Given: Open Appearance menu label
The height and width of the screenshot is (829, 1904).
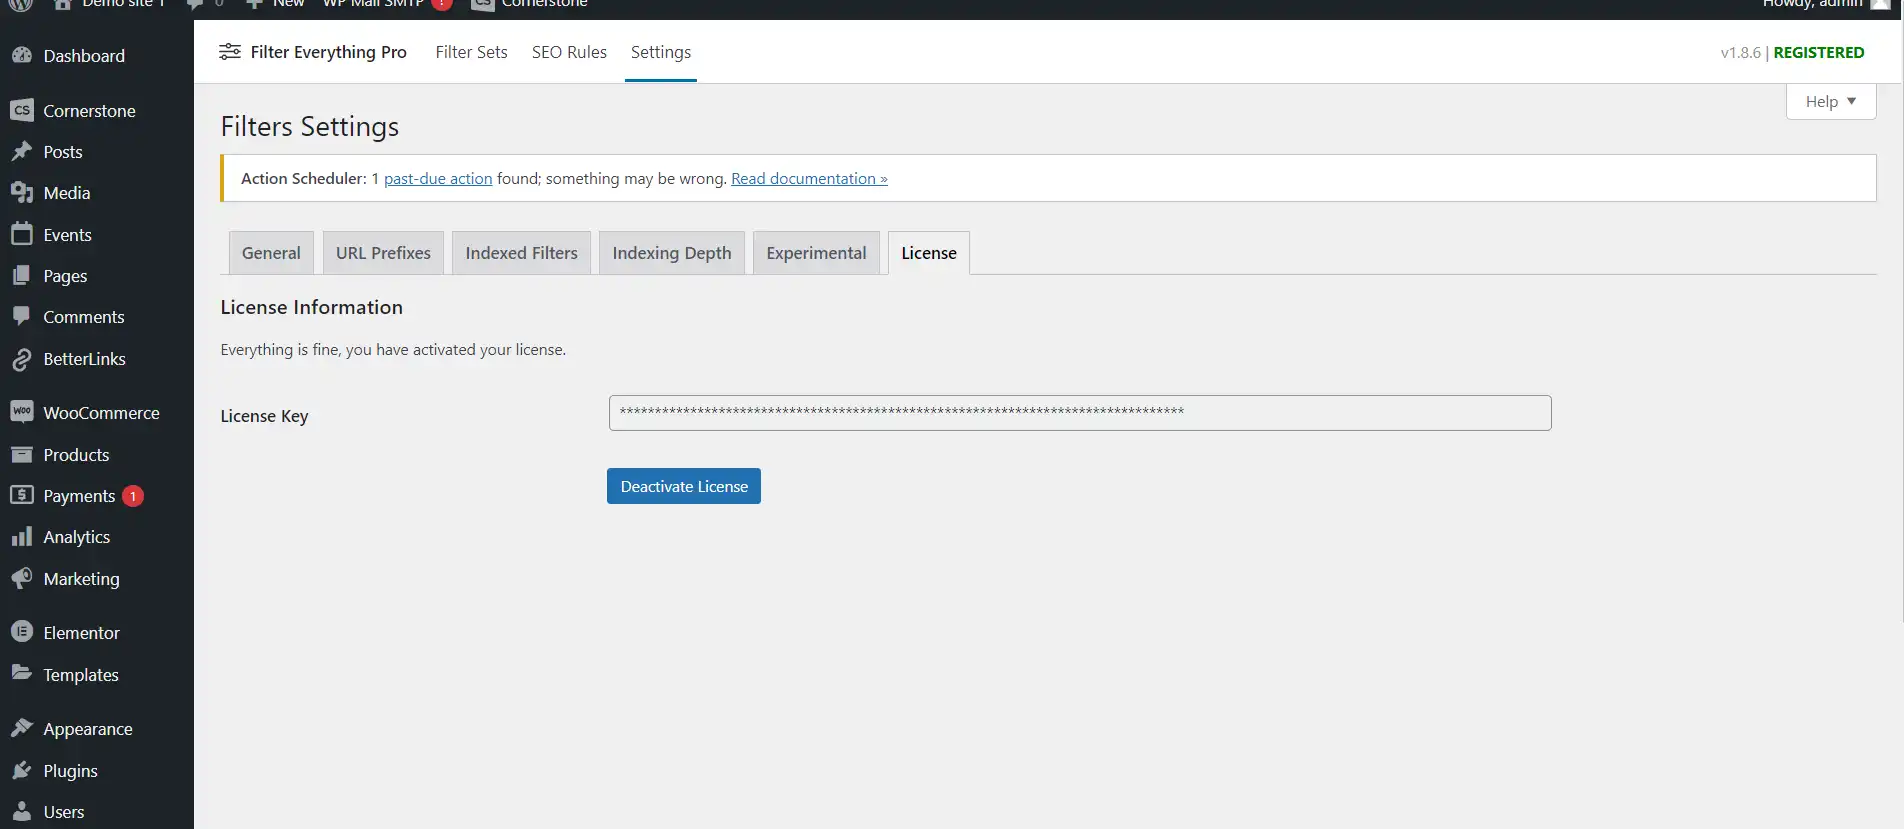Looking at the screenshot, I should click(x=88, y=729).
